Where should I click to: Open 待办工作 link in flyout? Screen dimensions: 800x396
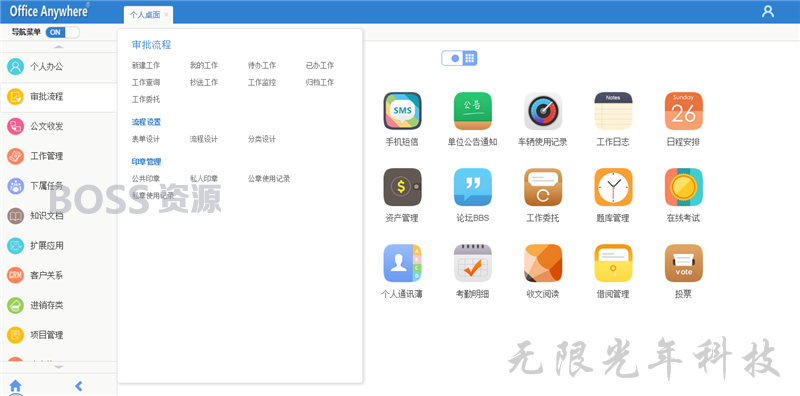coord(262,66)
